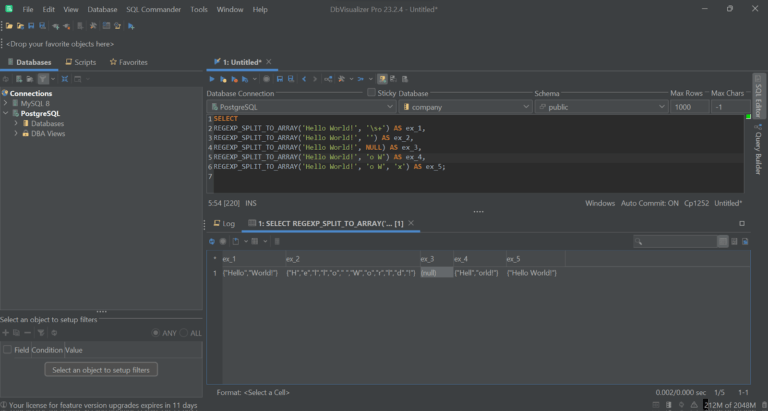Check the filter table header checkbox

tap(7, 350)
